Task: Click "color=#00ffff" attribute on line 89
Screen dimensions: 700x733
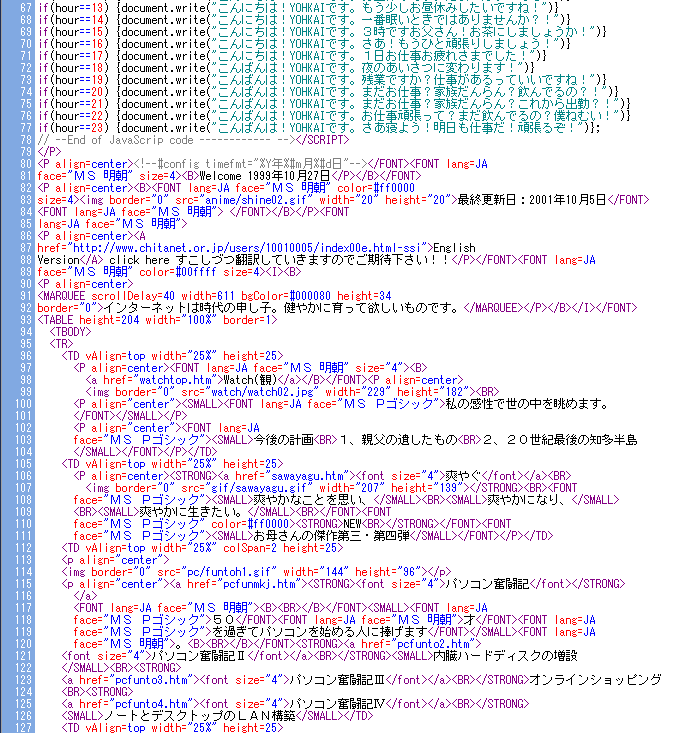Action: point(178,272)
